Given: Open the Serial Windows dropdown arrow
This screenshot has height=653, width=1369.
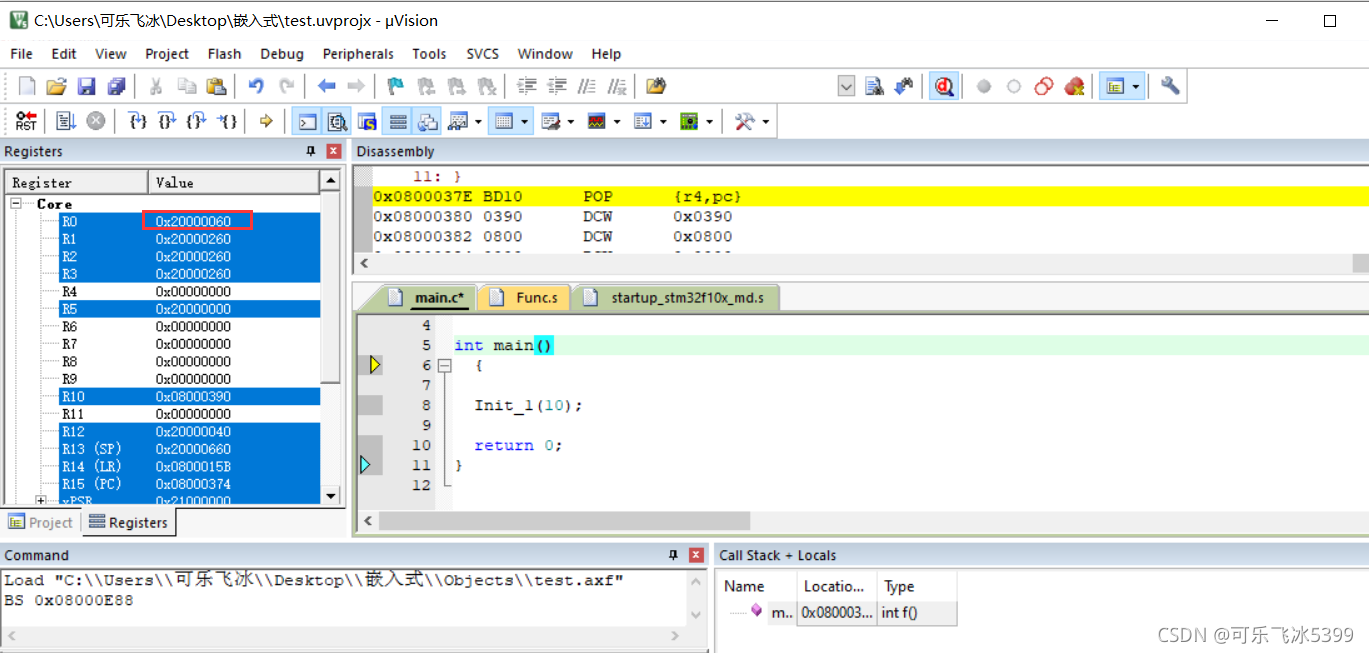Looking at the screenshot, I should (570, 122).
